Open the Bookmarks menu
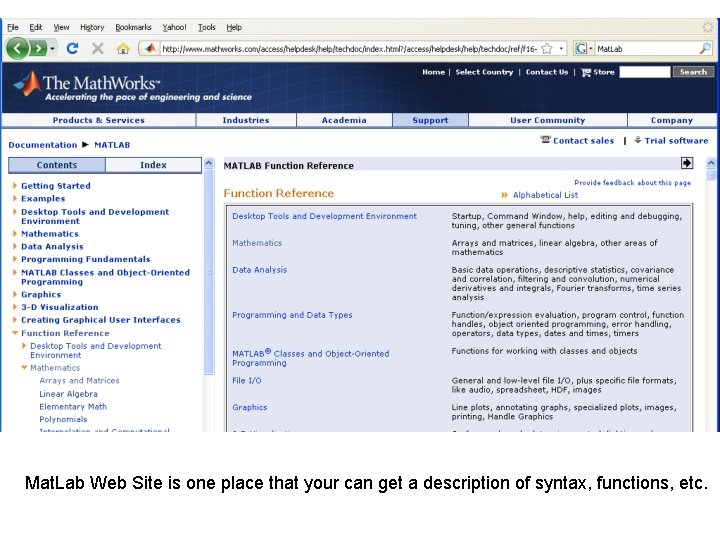This screenshot has width=720, height=540. [133, 27]
